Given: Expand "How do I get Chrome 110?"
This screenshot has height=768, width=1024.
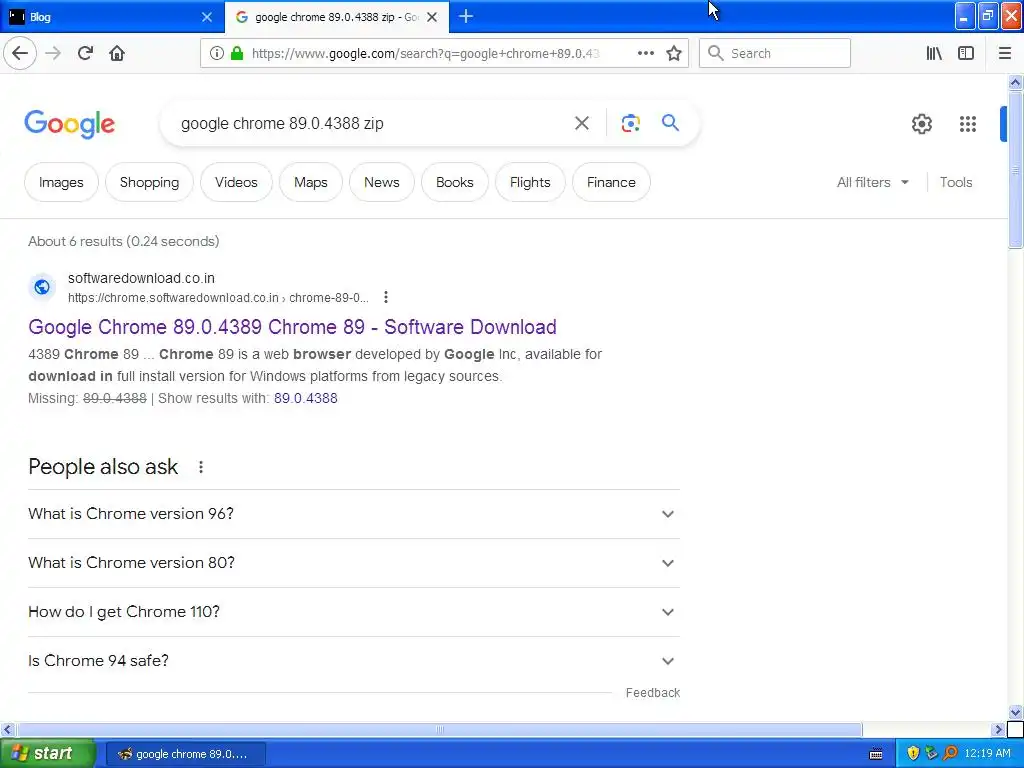Looking at the screenshot, I should [x=354, y=612].
